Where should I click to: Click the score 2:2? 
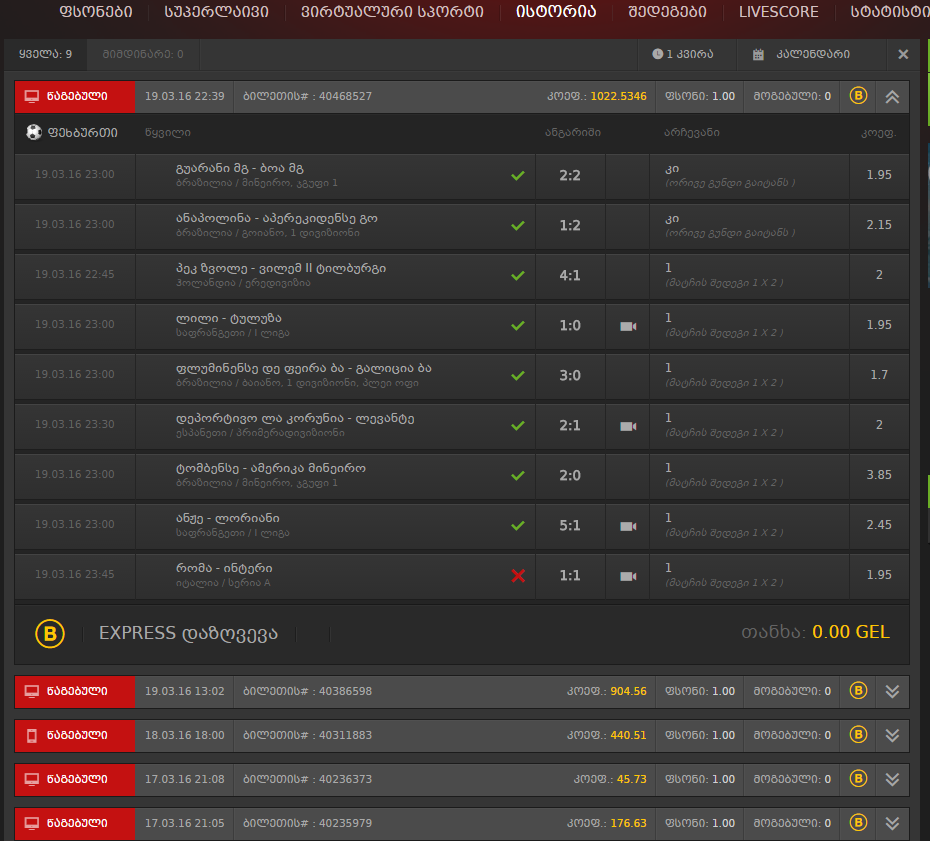pyautogui.click(x=570, y=176)
